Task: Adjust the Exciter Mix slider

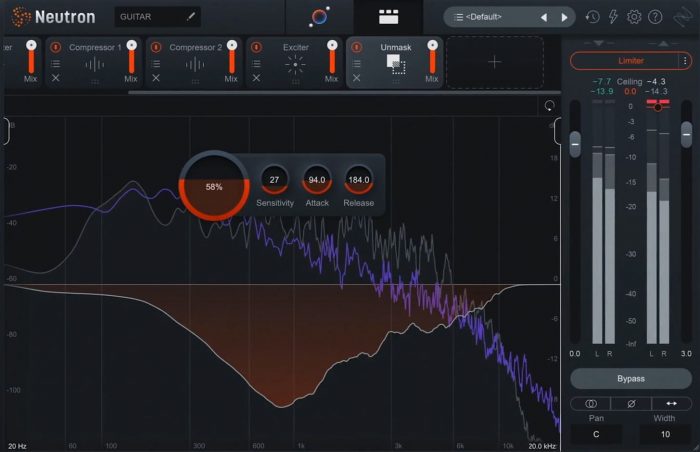Action: point(332,57)
